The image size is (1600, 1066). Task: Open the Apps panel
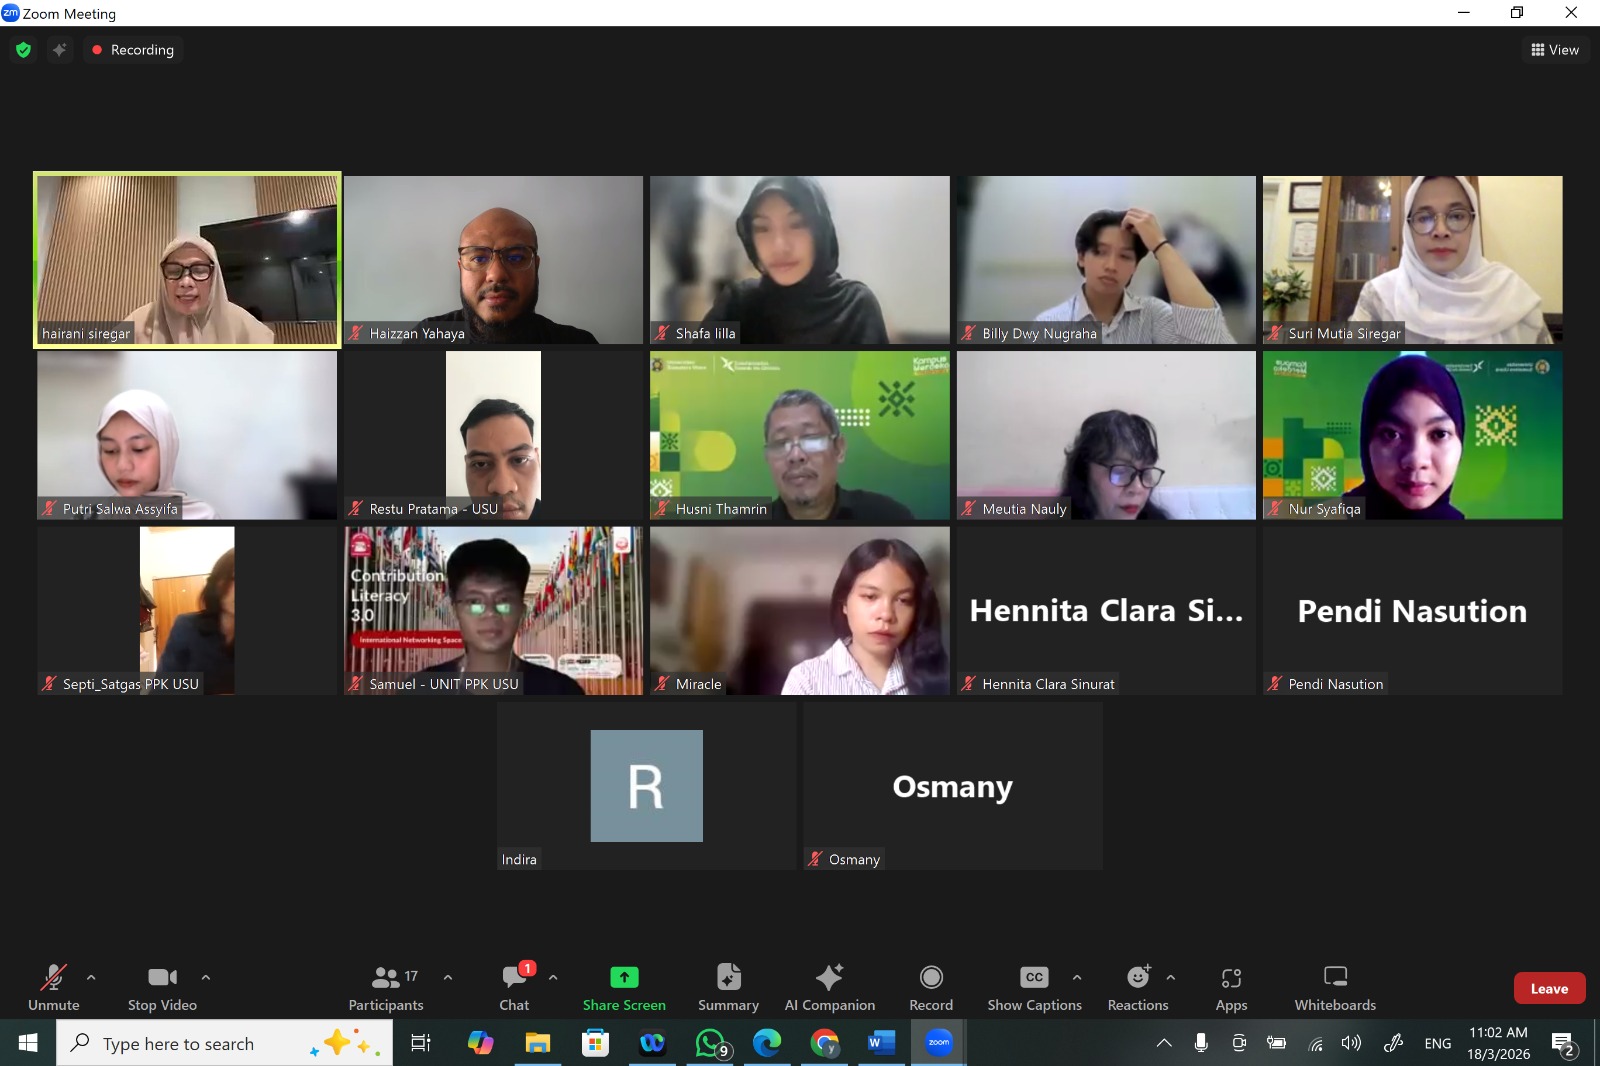point(1231,987)
